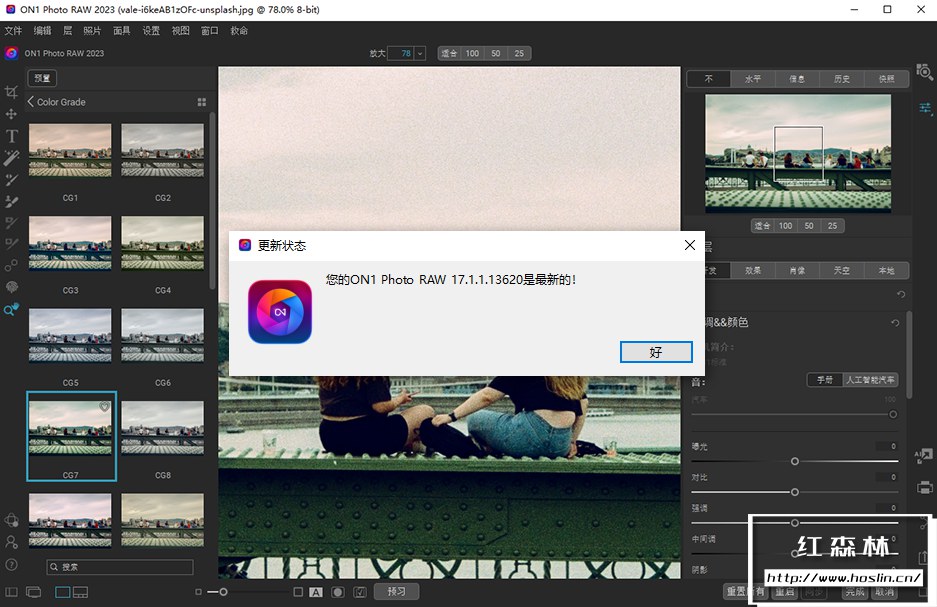The image size is (937, 607).
Task: Switch to the Info (信息) tab
Action: [x=797, y=79]
